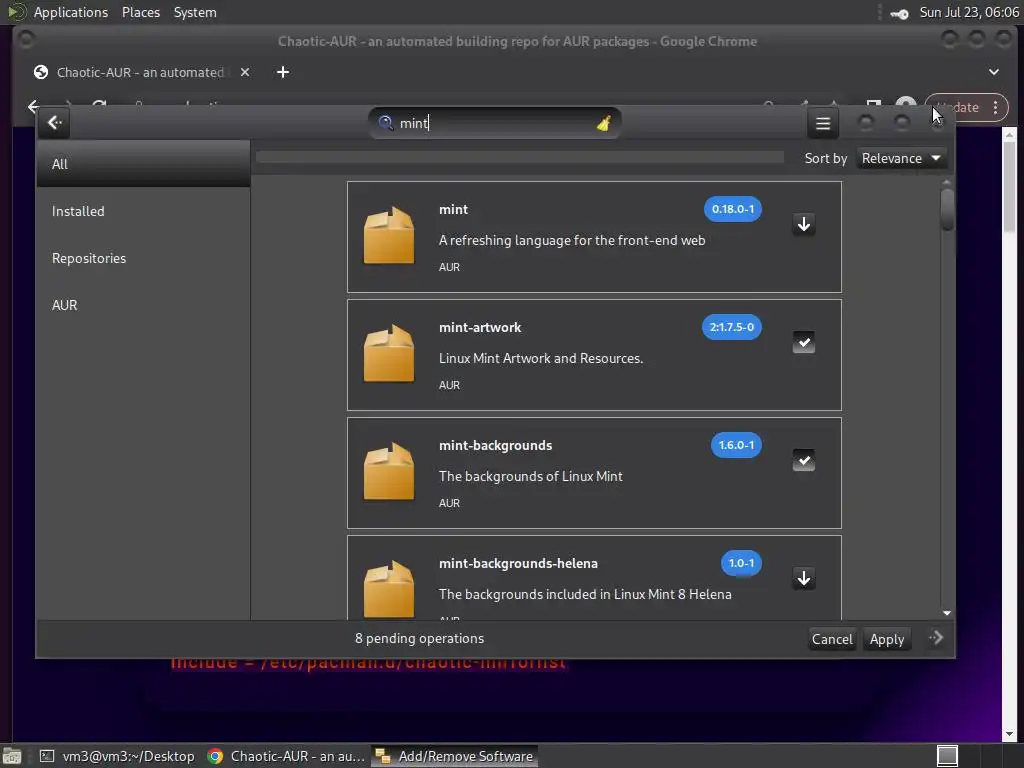This screenshot has height=768, width=1024.
Task: Click the Chaotic-AUR tab favicon
Action: coord(41,72)
